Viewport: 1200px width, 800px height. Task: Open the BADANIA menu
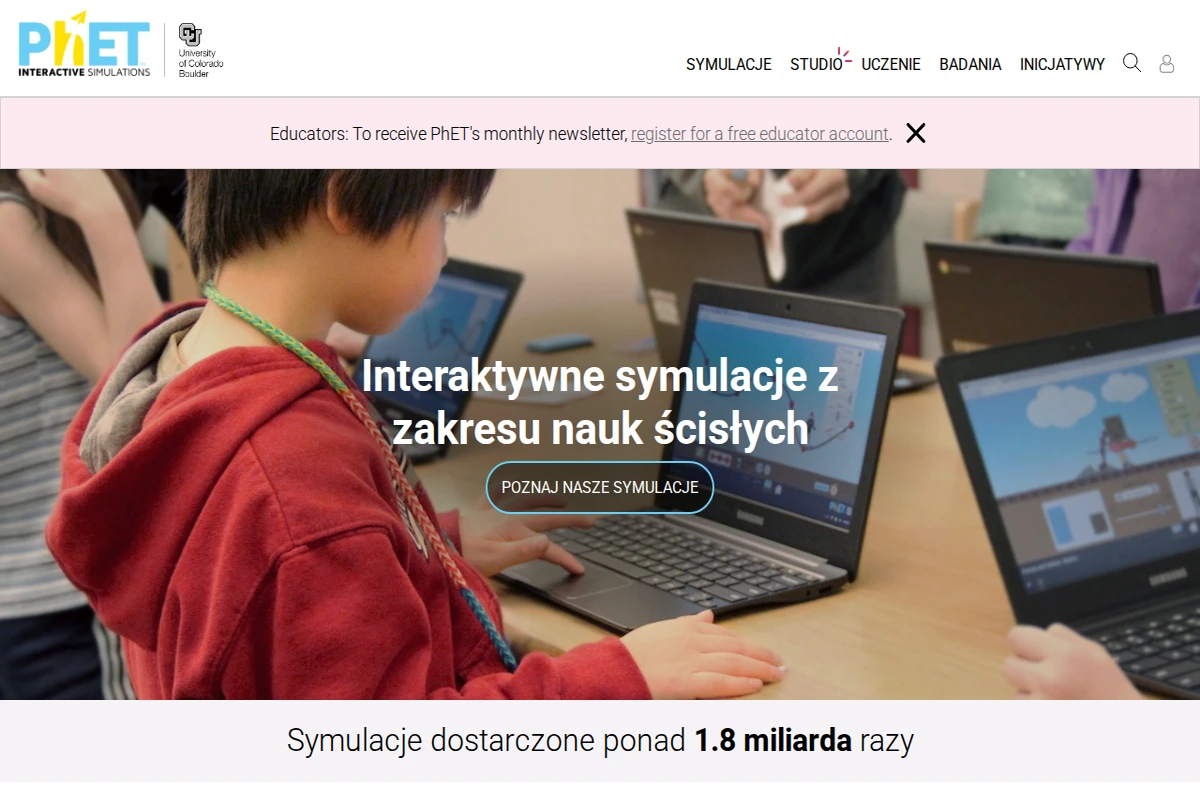(970, 64)
